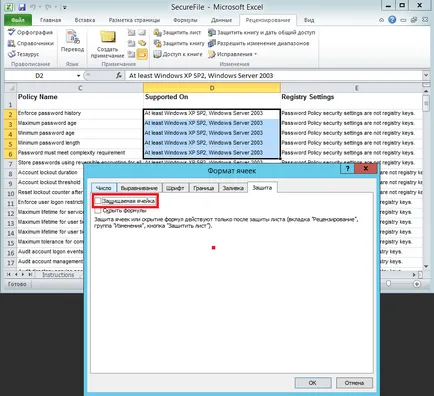Click Защитить книгу и дать общий доступ
This screenshot has height=396, width=434.
tap(261, 32)
